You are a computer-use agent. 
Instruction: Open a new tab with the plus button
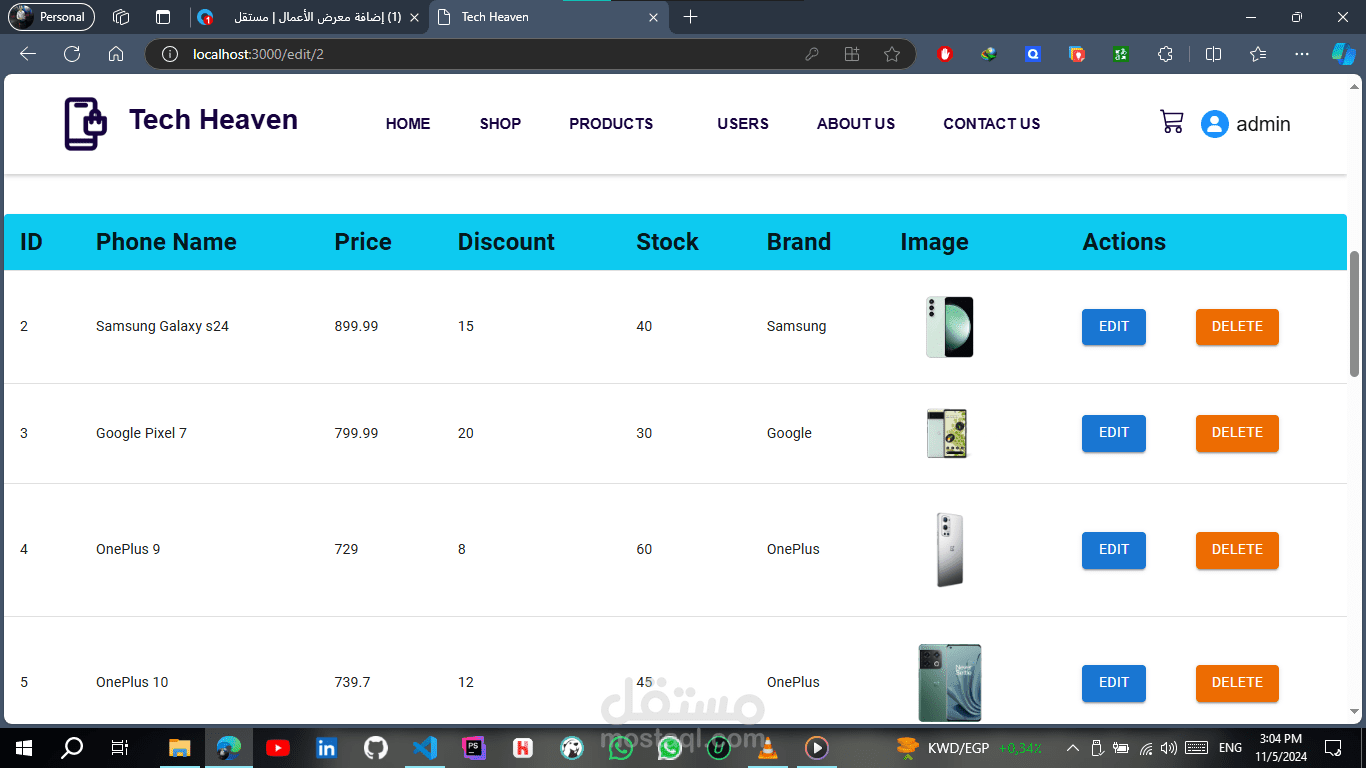[x=690, y=17]
